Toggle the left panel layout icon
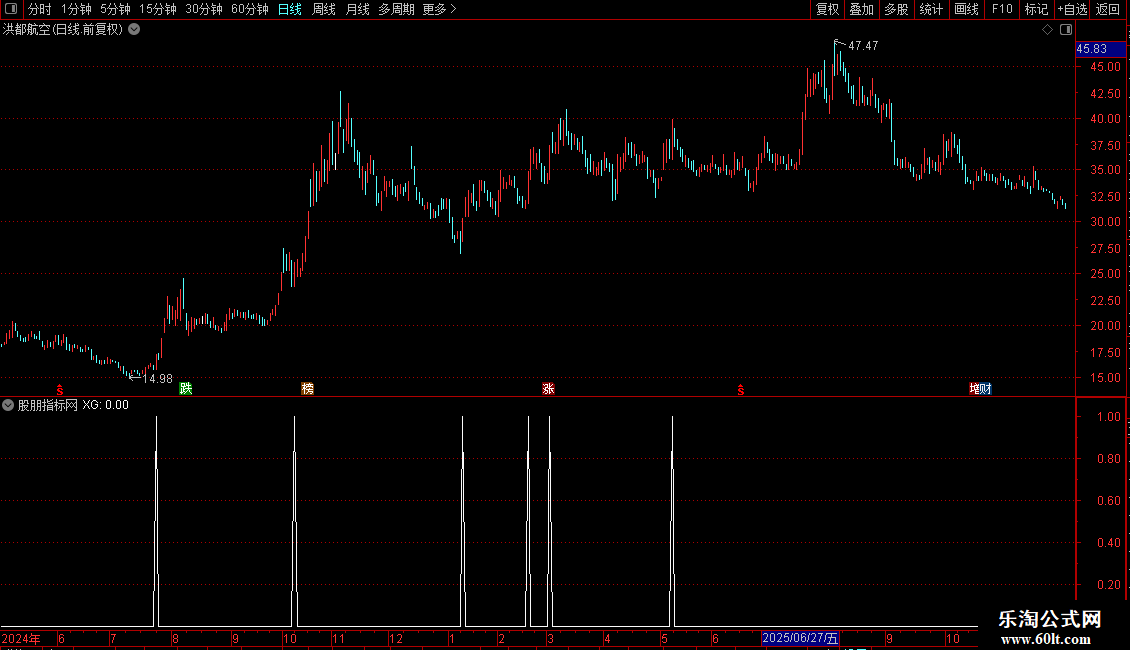Viewport: 1130px width, 650px height. pos(11,9)
